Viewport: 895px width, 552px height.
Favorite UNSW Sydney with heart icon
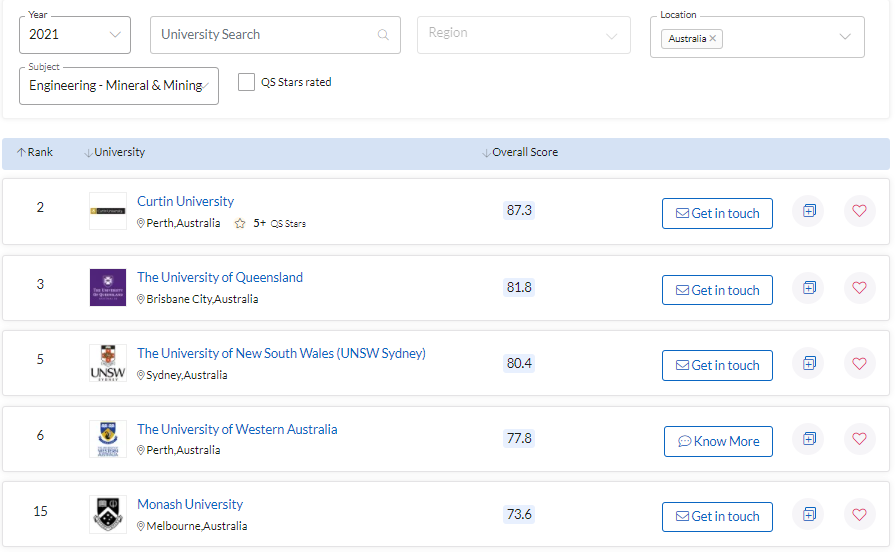point(860,363)
